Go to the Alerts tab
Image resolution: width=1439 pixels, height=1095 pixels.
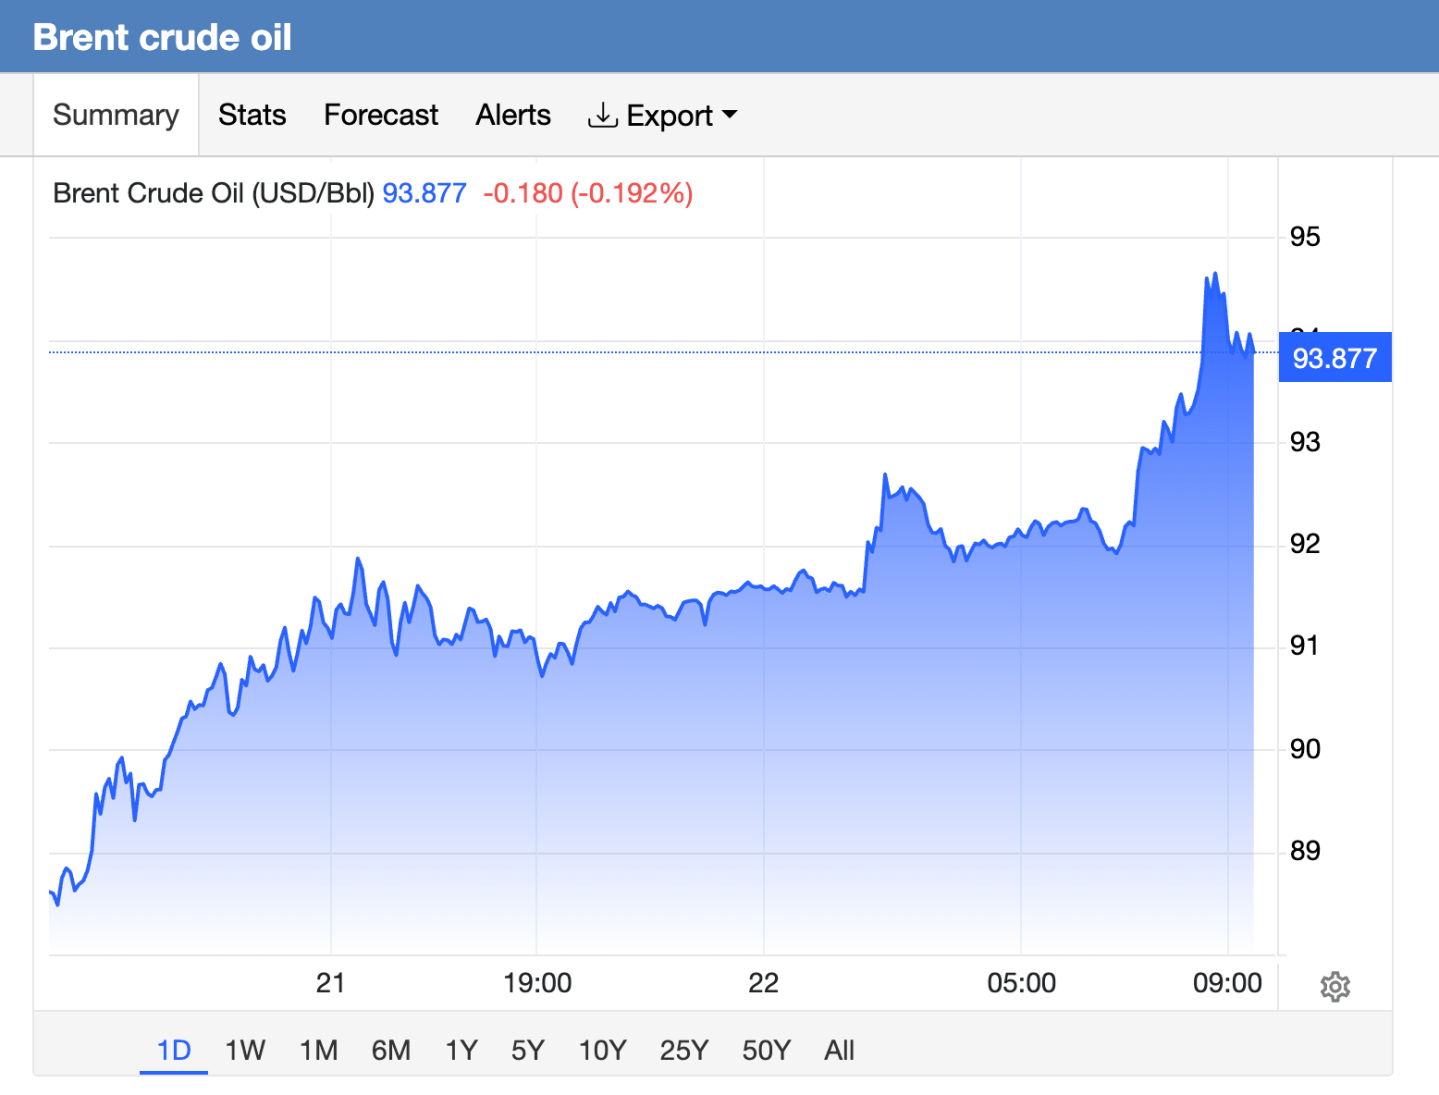[513, 115]
